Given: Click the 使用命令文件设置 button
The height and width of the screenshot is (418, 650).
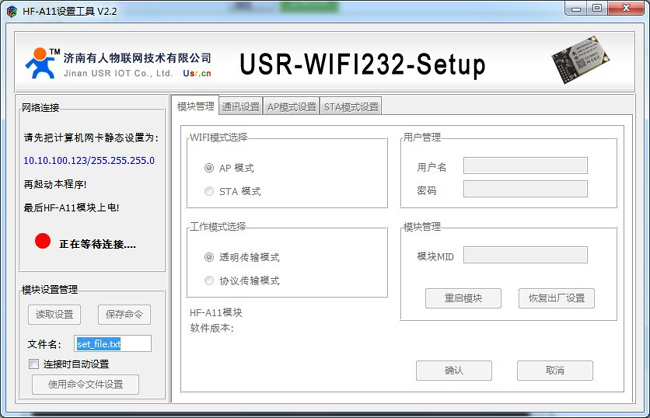Looking at the screenshot, I should (x=86, y=384).
